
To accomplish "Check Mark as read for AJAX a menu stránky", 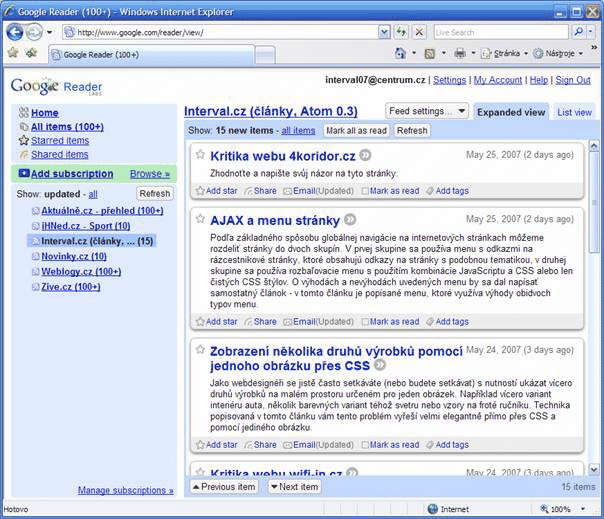I will click(365, 322).
